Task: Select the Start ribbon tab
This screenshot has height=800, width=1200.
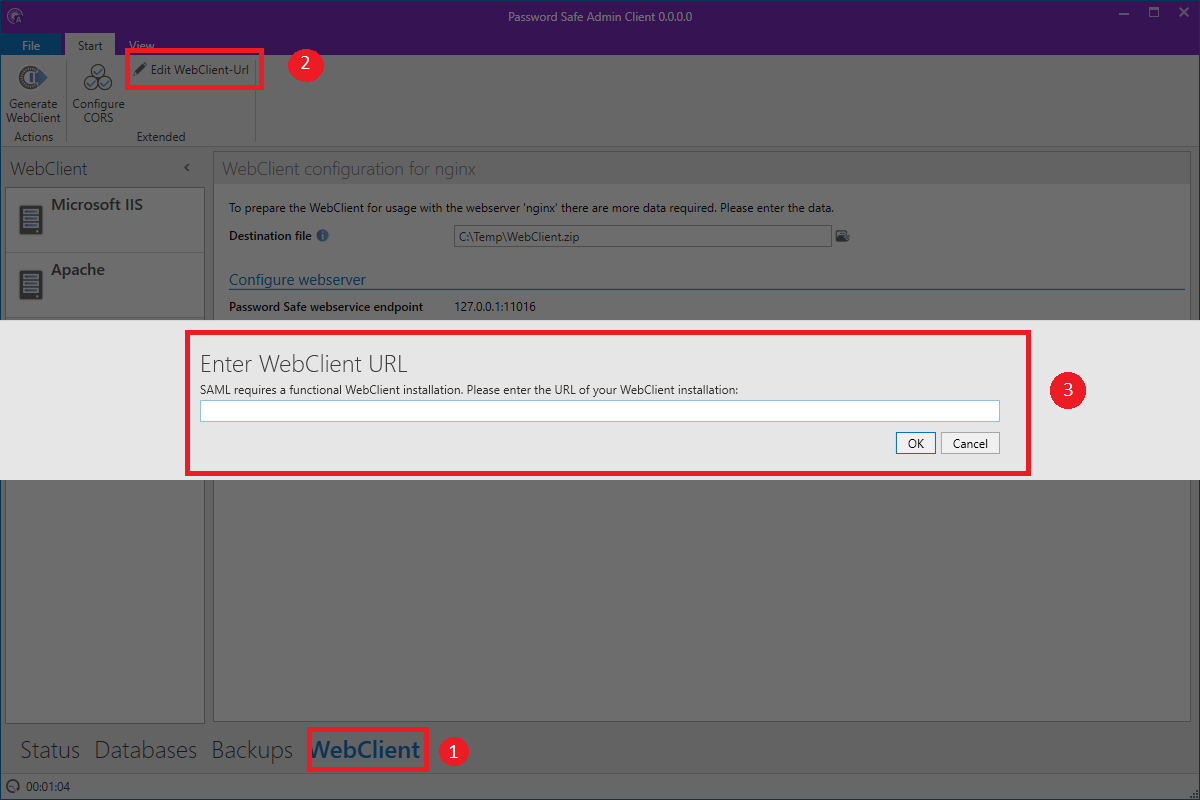Action: click(90, 46)
